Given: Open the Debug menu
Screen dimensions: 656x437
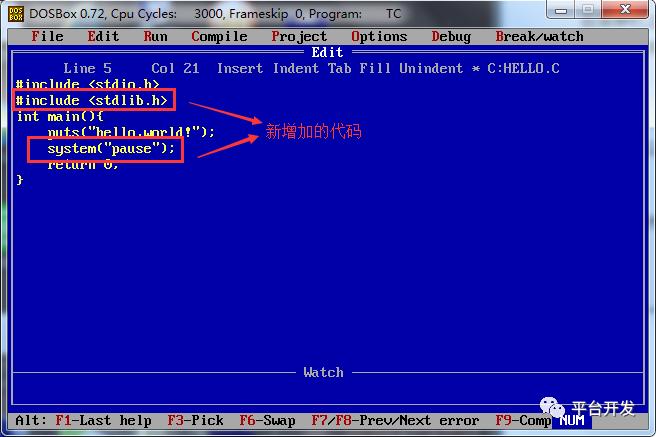Looking at the screenshot, I should tap(451, 37).
